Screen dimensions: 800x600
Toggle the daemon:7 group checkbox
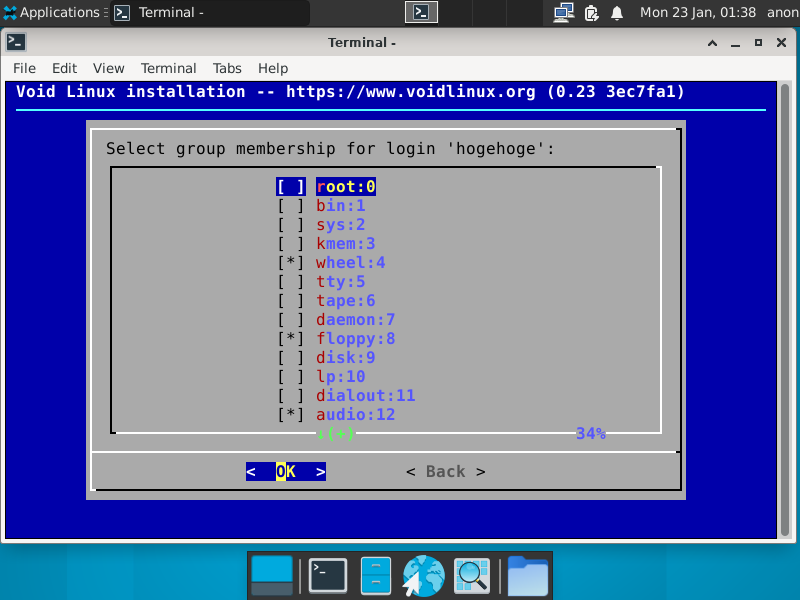291,319
